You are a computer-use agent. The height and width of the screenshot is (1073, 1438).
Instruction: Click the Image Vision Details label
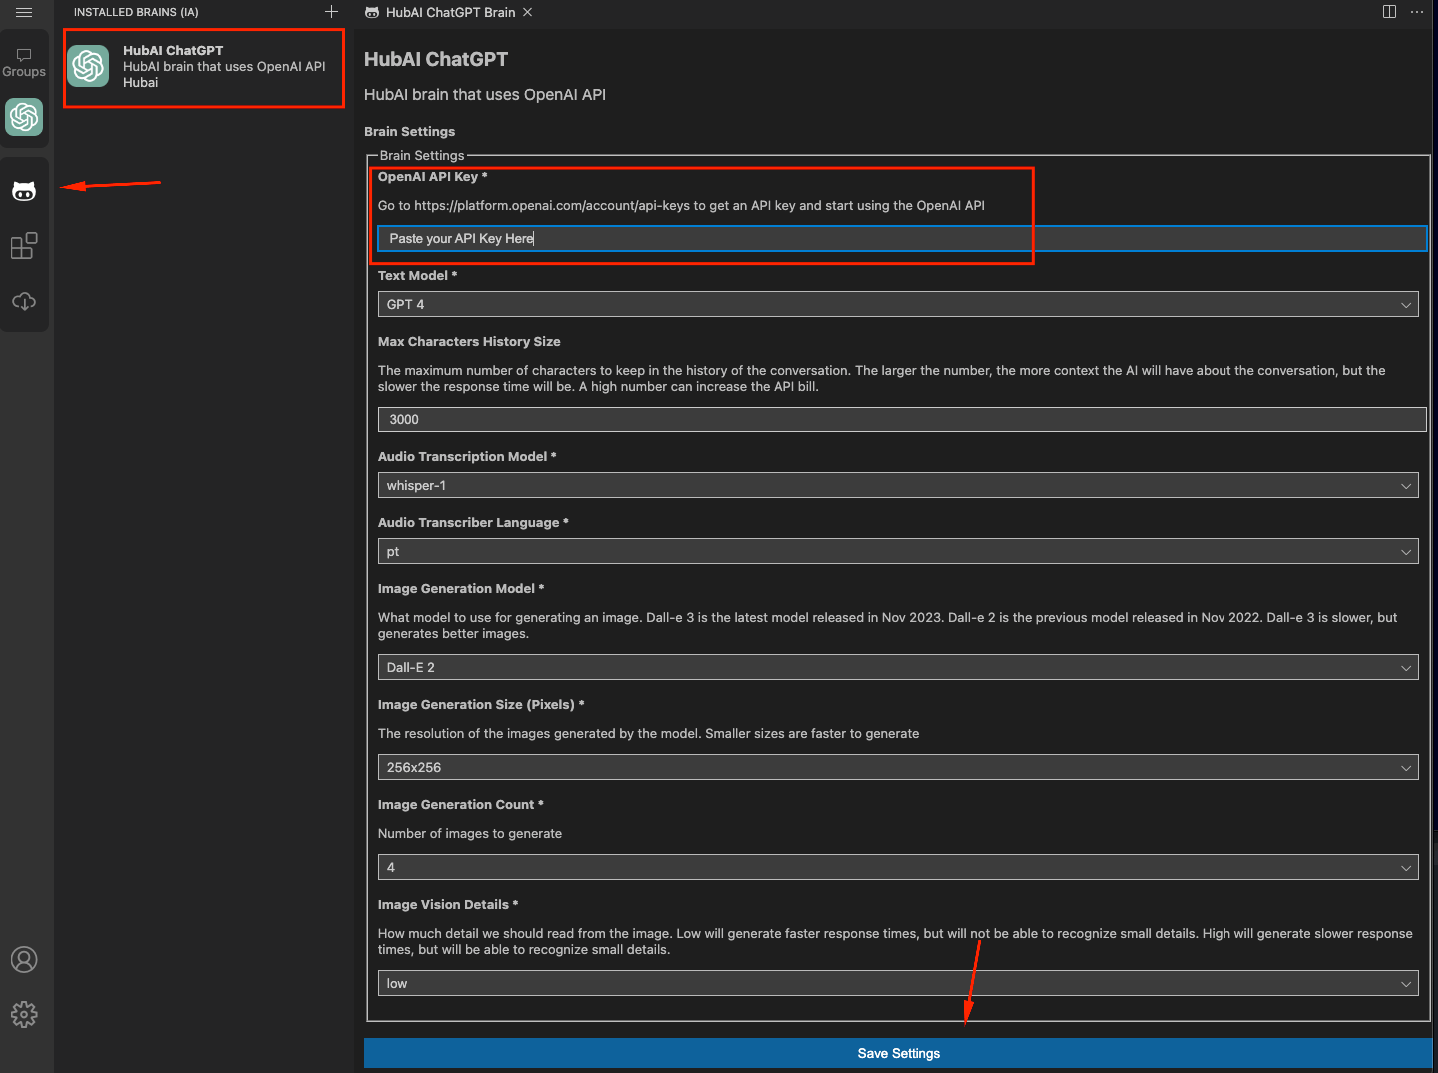point(447,904)
